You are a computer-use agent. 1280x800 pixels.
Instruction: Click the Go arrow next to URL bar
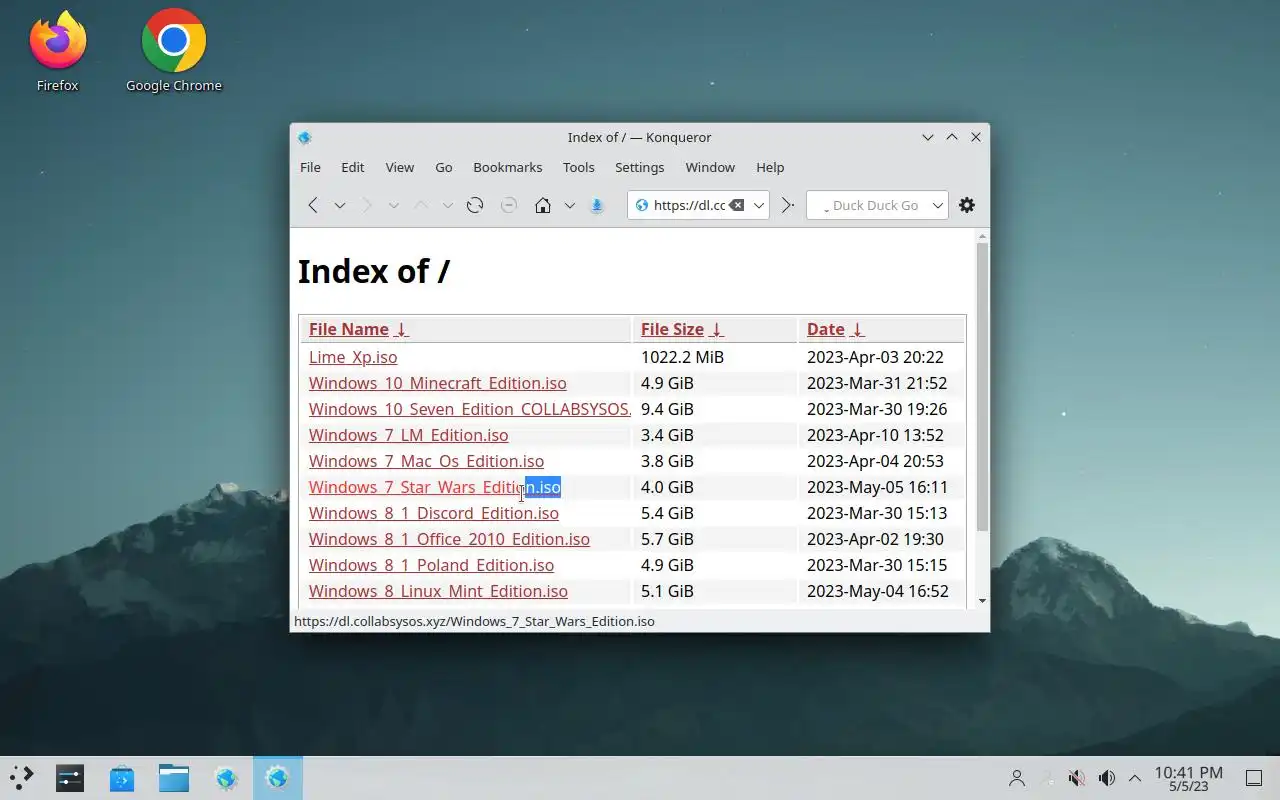click(788, 205)
